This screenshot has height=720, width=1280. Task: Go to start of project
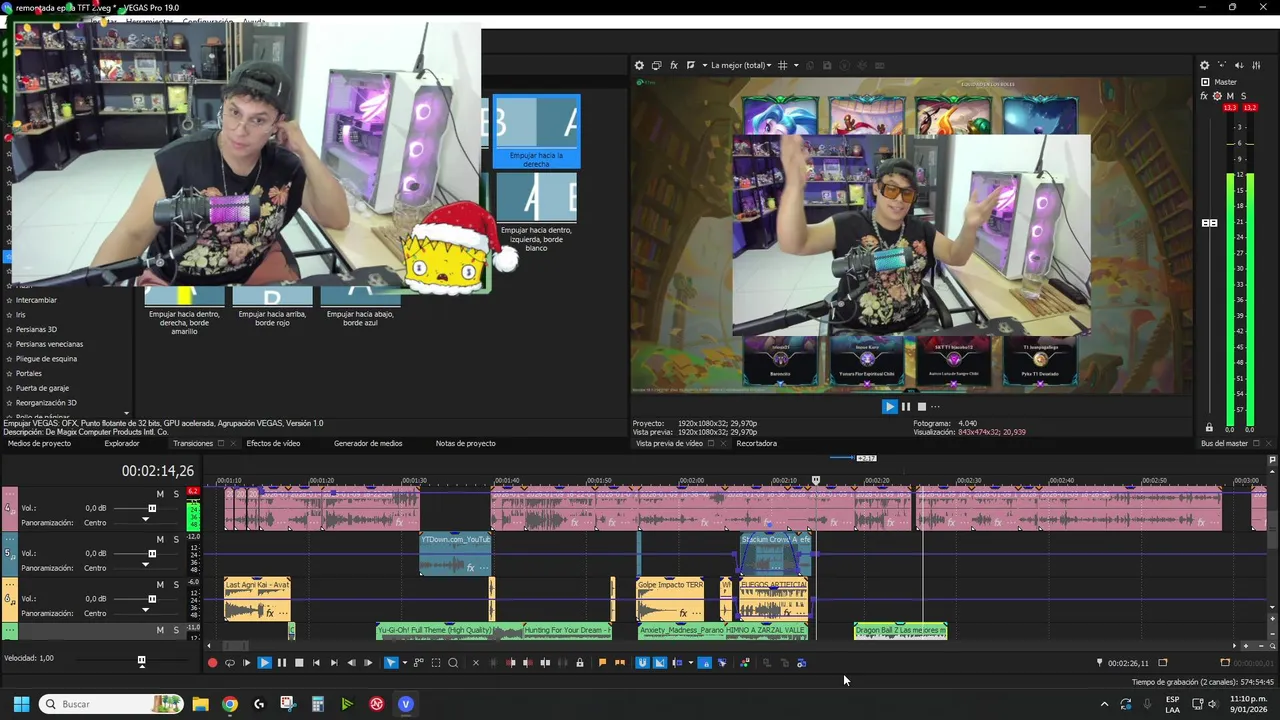317,663
